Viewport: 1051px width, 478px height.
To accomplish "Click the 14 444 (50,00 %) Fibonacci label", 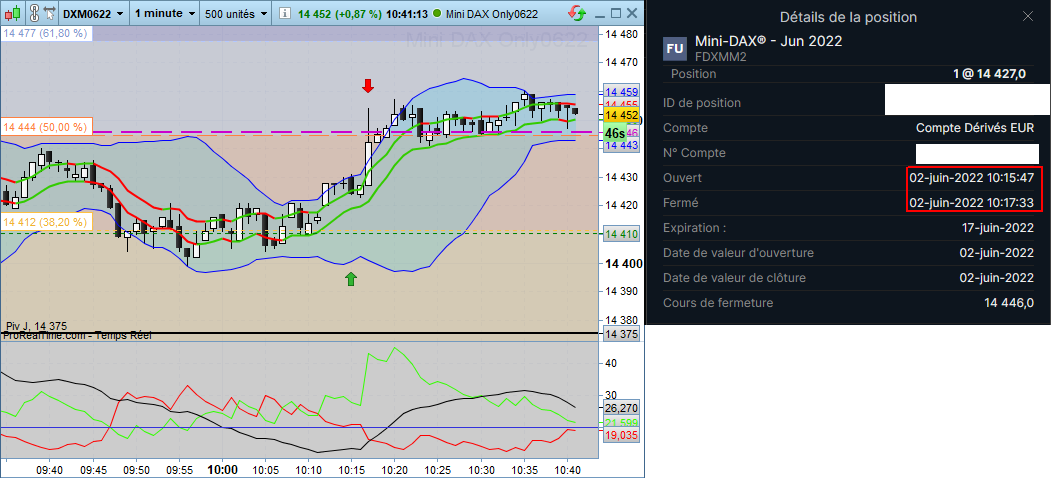I will (x=45, y=127).
